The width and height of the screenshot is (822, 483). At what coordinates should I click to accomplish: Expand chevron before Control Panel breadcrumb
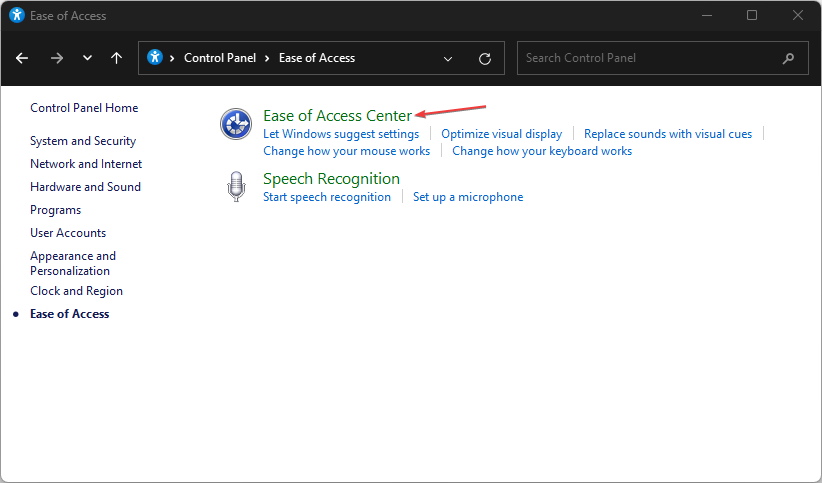coord(172,58)
